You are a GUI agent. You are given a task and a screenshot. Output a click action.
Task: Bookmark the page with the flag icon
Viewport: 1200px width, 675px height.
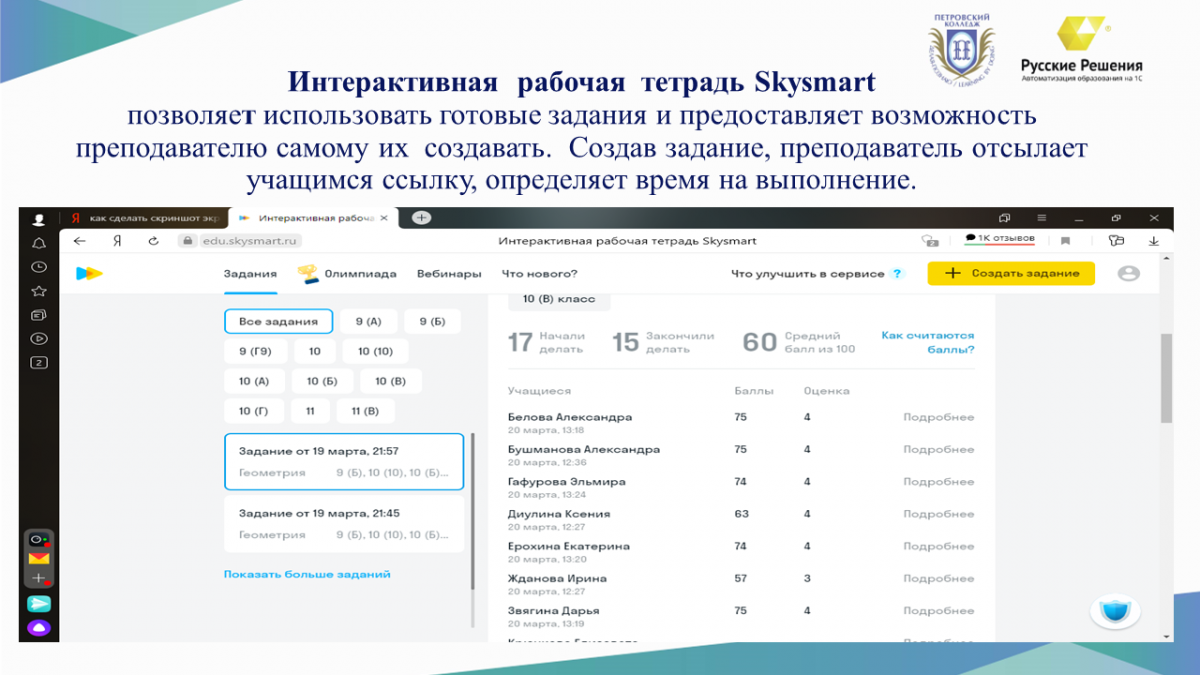[x=1065, y=241]
